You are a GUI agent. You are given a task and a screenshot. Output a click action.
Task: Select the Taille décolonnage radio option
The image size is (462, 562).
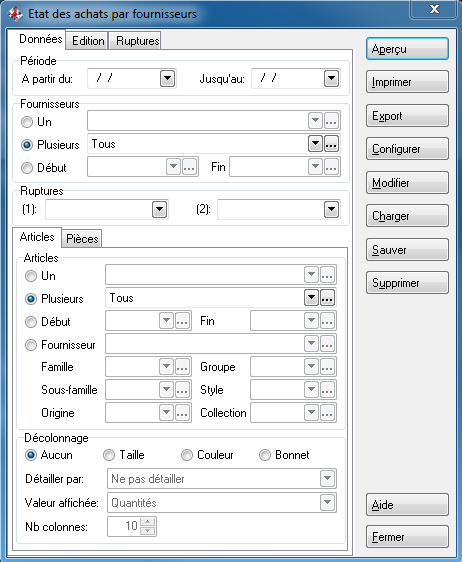pyautogui.click(x=109, y=455)
